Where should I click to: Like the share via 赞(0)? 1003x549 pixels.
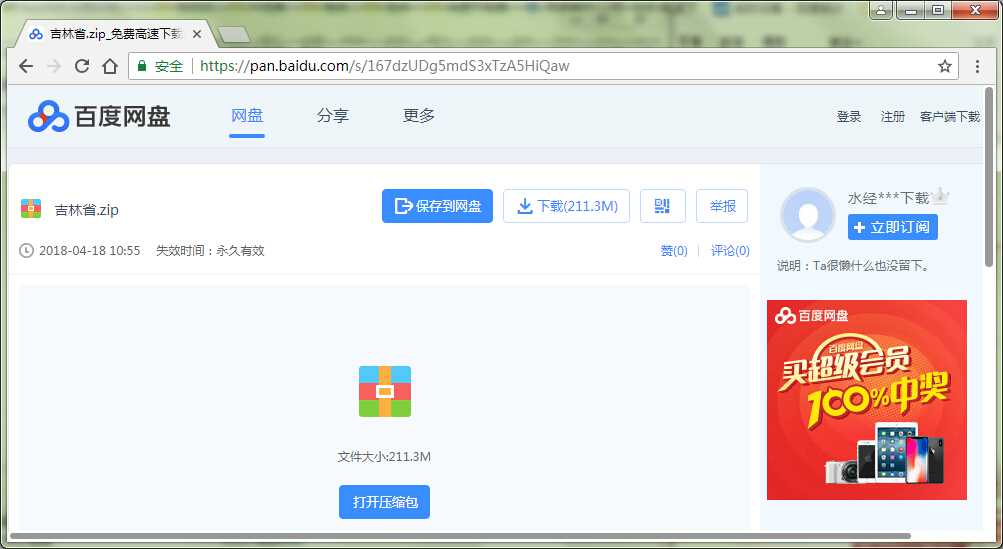[x=674, y=251]
